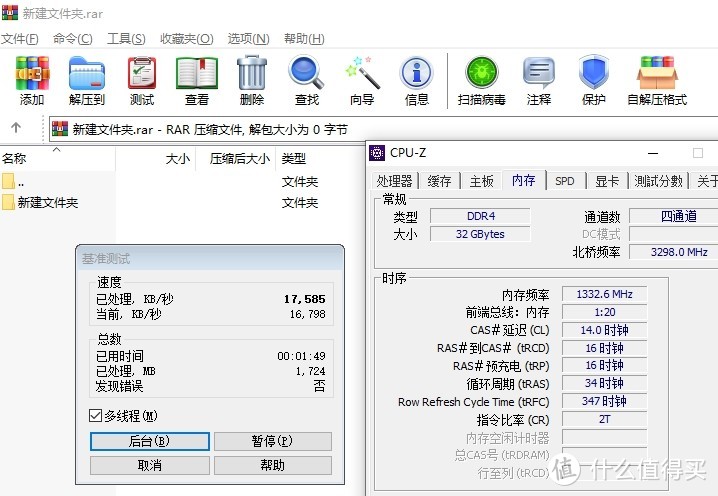Launch the Wizard (向导) wand icon
718x496 pixels.
362,73
